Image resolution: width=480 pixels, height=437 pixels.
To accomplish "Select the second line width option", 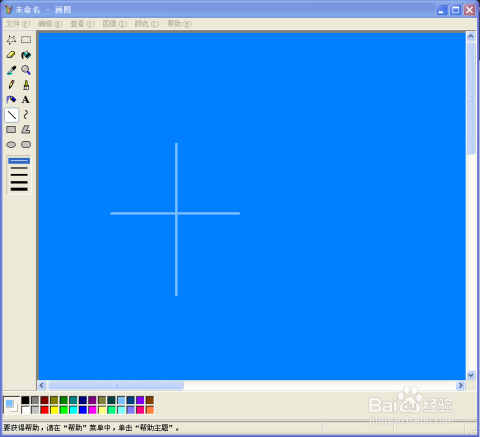I will coord(19,168).
